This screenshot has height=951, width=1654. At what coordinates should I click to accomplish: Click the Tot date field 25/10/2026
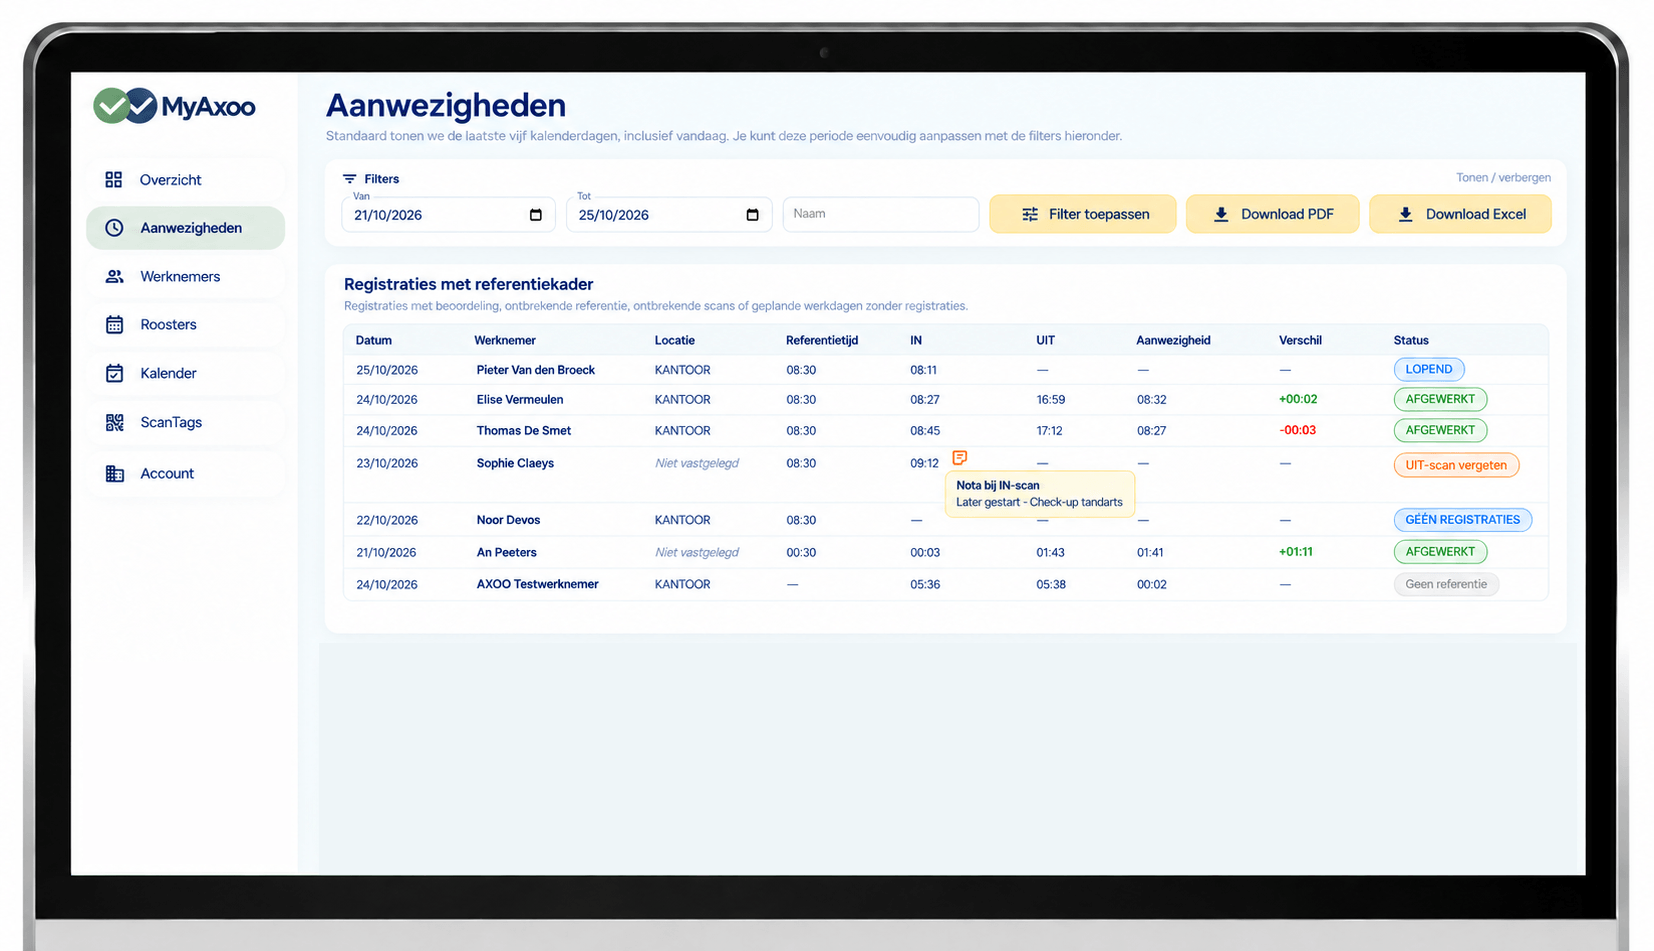(x=669, y=215)
